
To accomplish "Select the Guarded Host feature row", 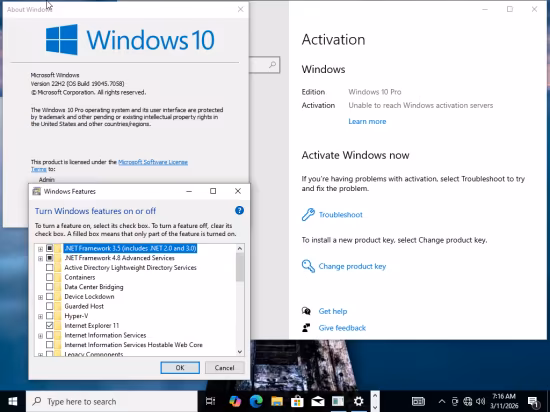I will (x=84, y=306).
